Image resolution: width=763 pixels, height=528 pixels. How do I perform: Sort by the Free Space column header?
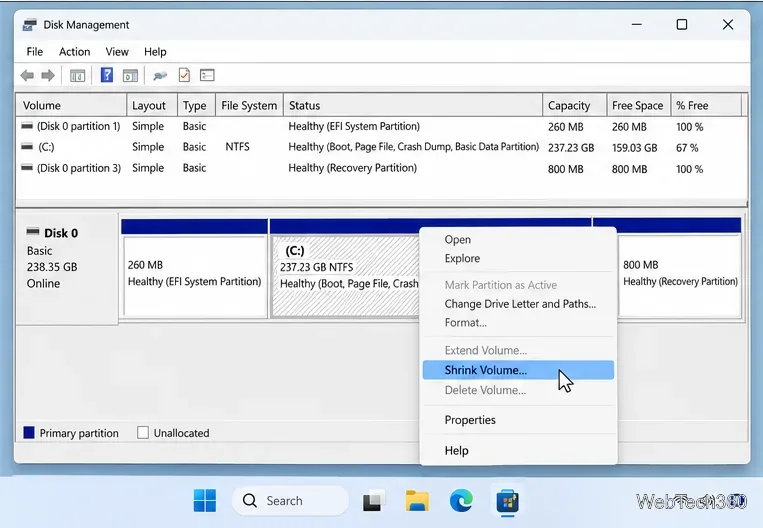coord(638,106)
